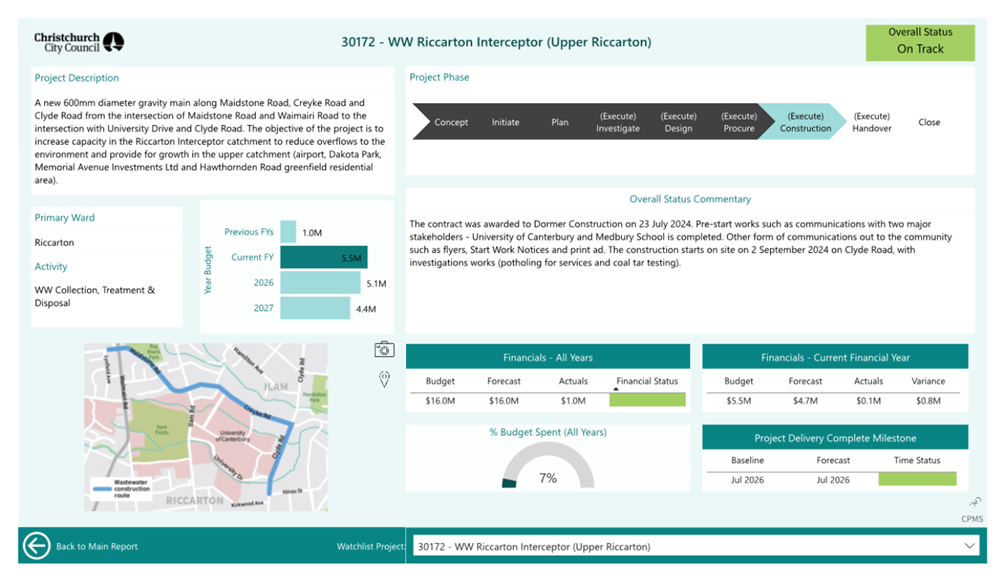Viewport: 1004px width, 581px height.
Task: Click the Christchurch City Council logo
Action: point(79,42)
